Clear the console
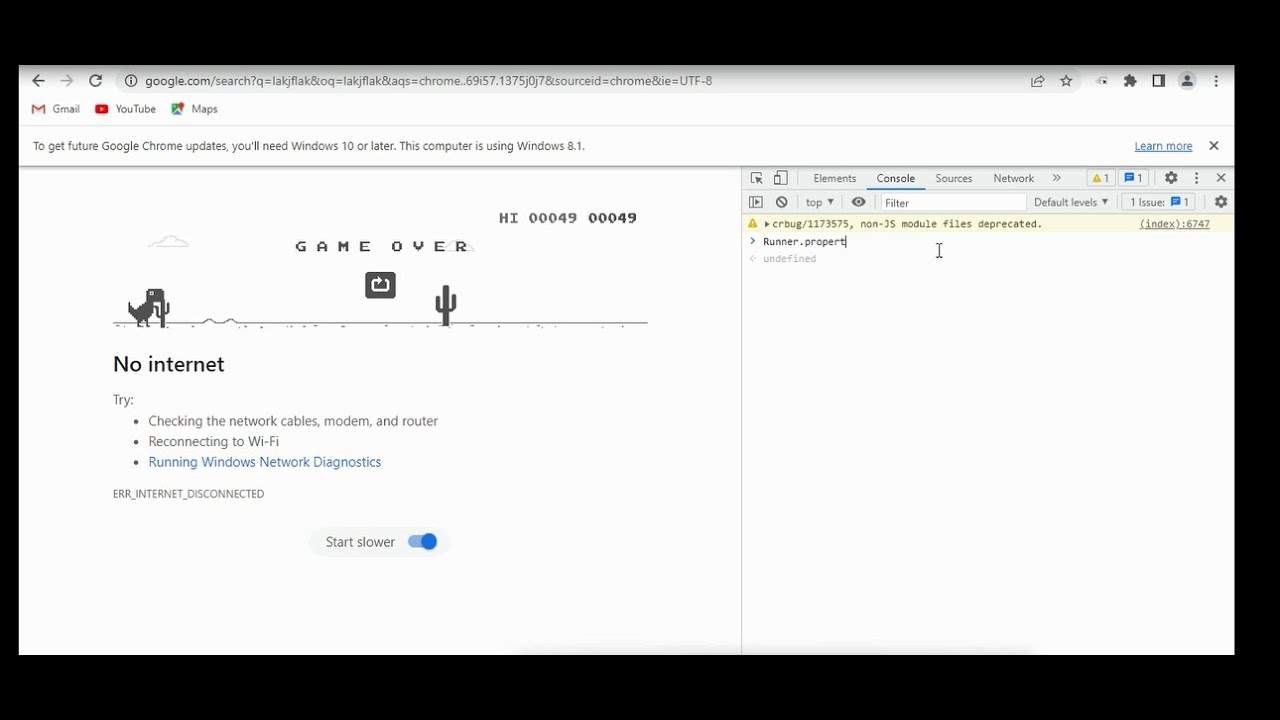Screen dimensions: 1280x720 point(782,202)
